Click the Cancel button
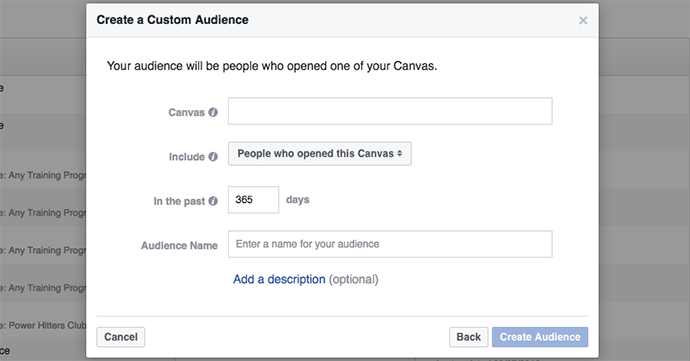 click(121, 337)
